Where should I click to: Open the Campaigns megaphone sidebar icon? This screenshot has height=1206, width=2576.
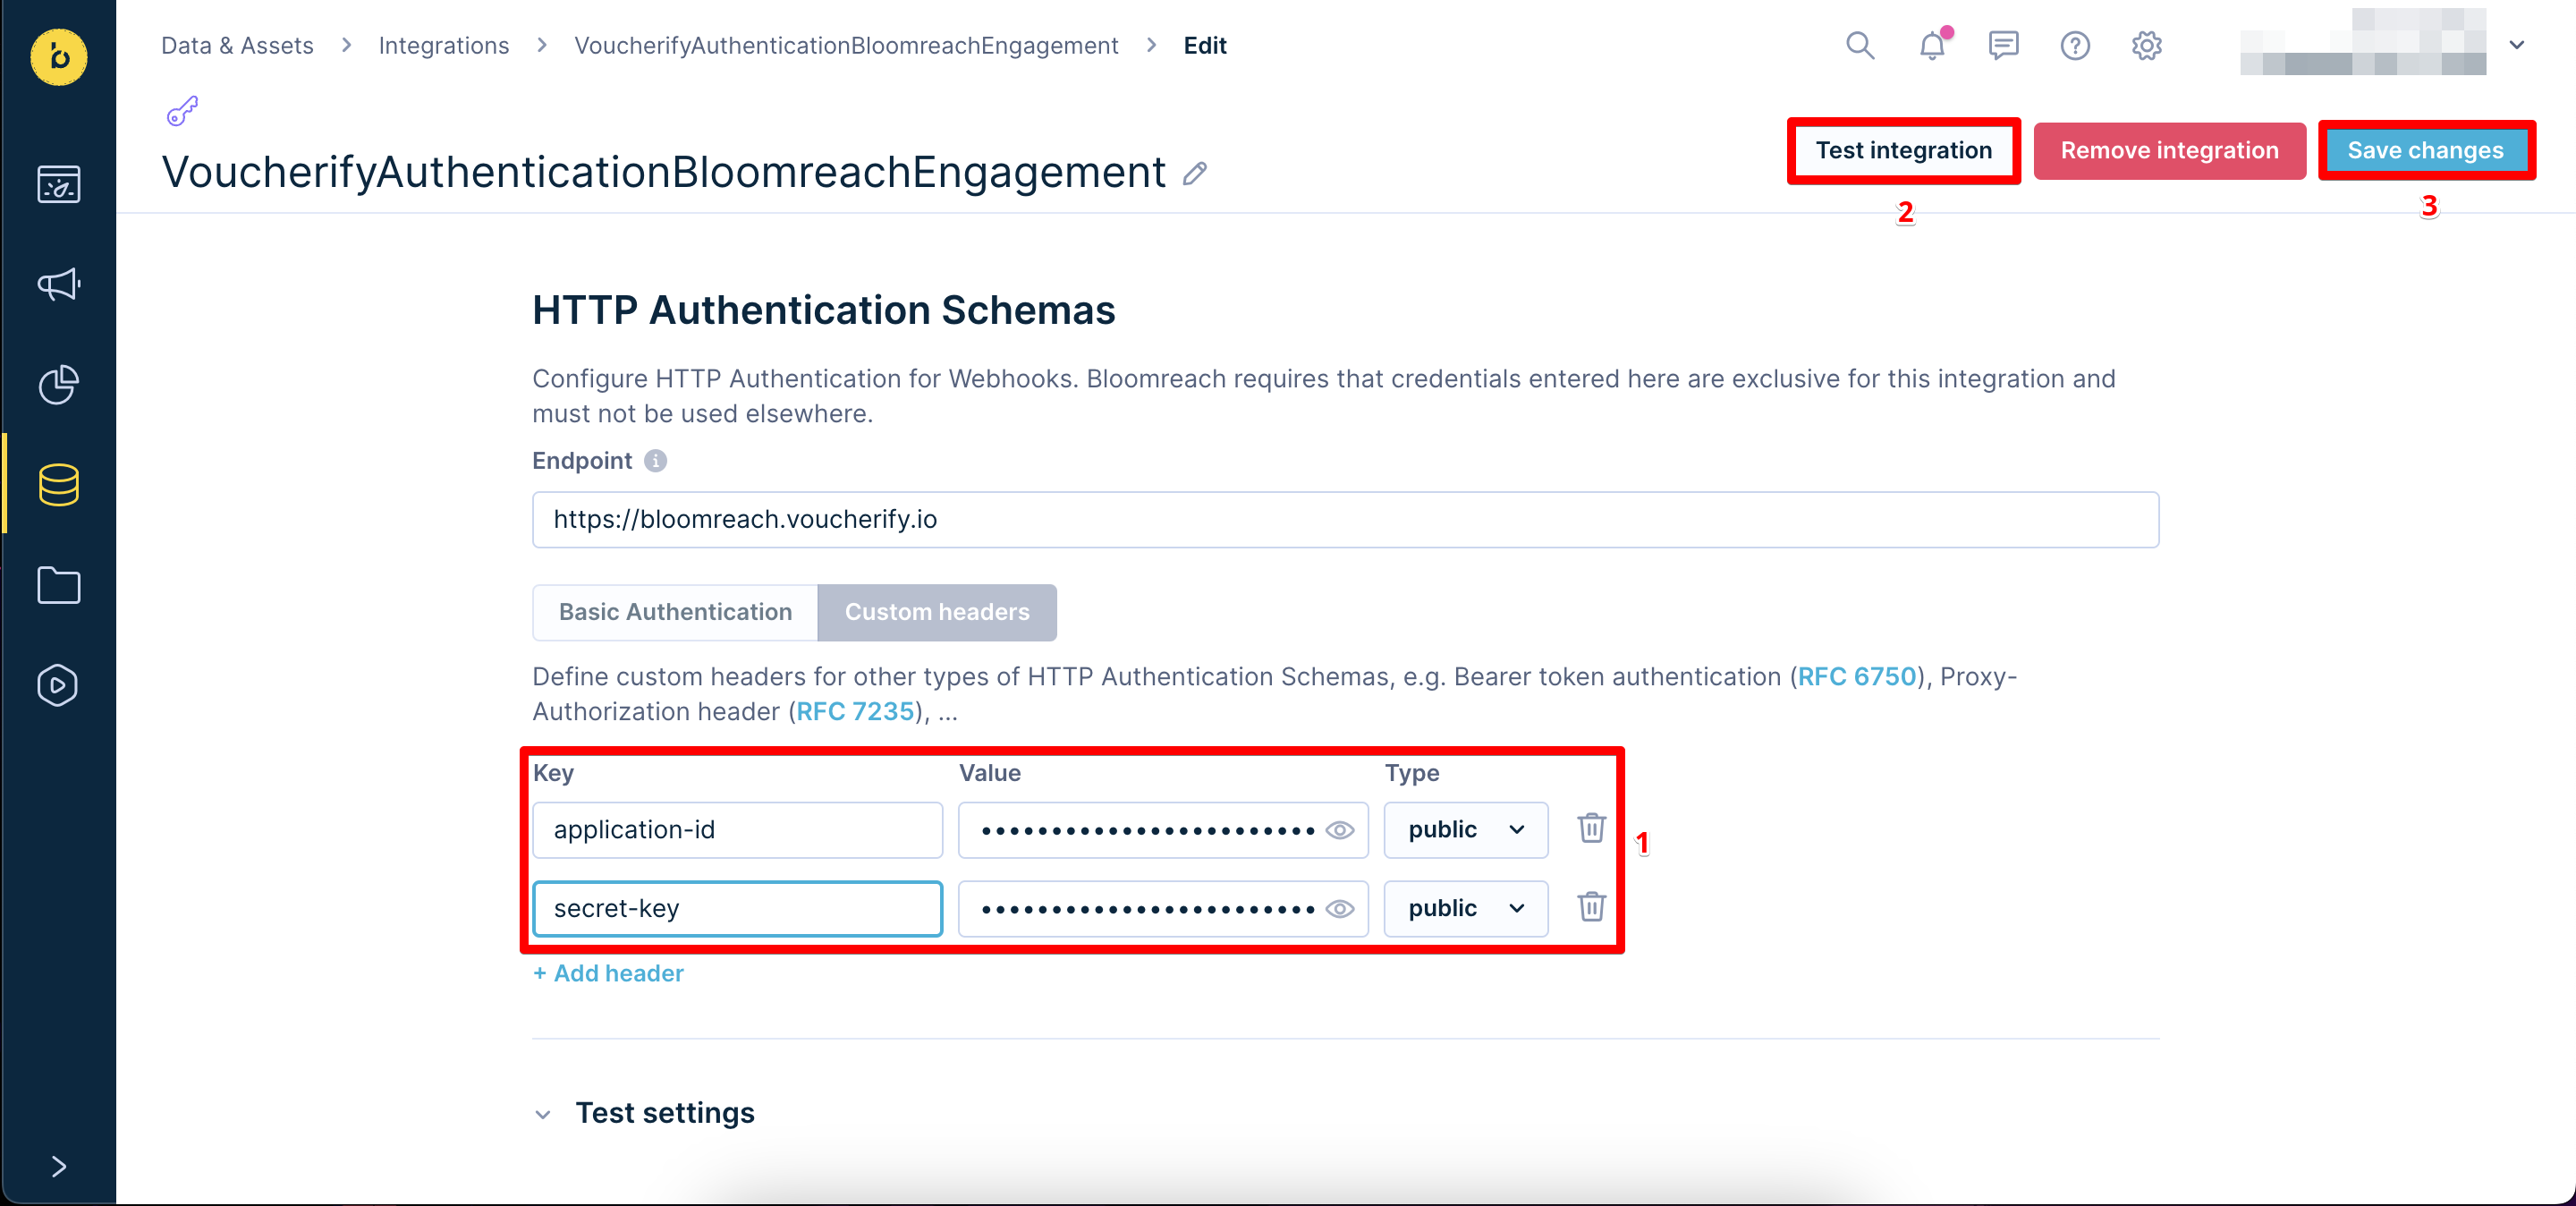(58, 285)
